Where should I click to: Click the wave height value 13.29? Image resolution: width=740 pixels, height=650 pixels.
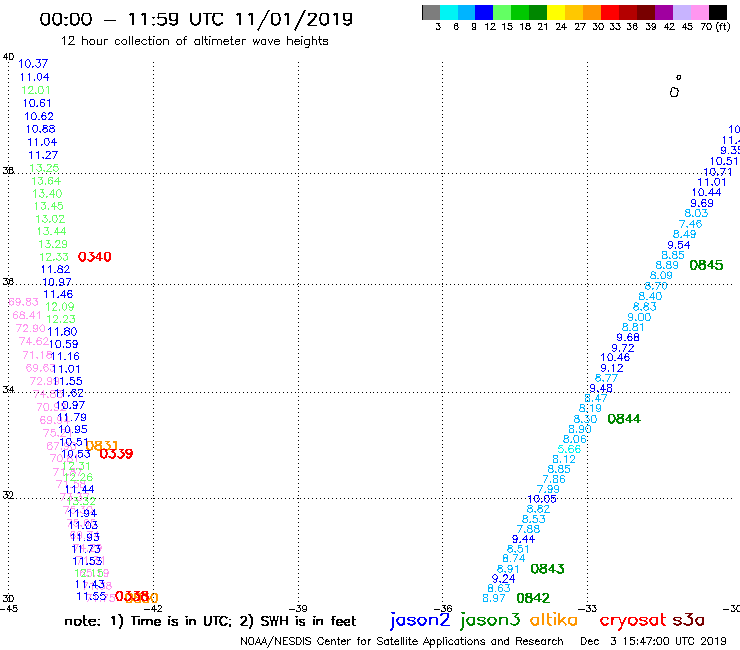tap(53, 245)
